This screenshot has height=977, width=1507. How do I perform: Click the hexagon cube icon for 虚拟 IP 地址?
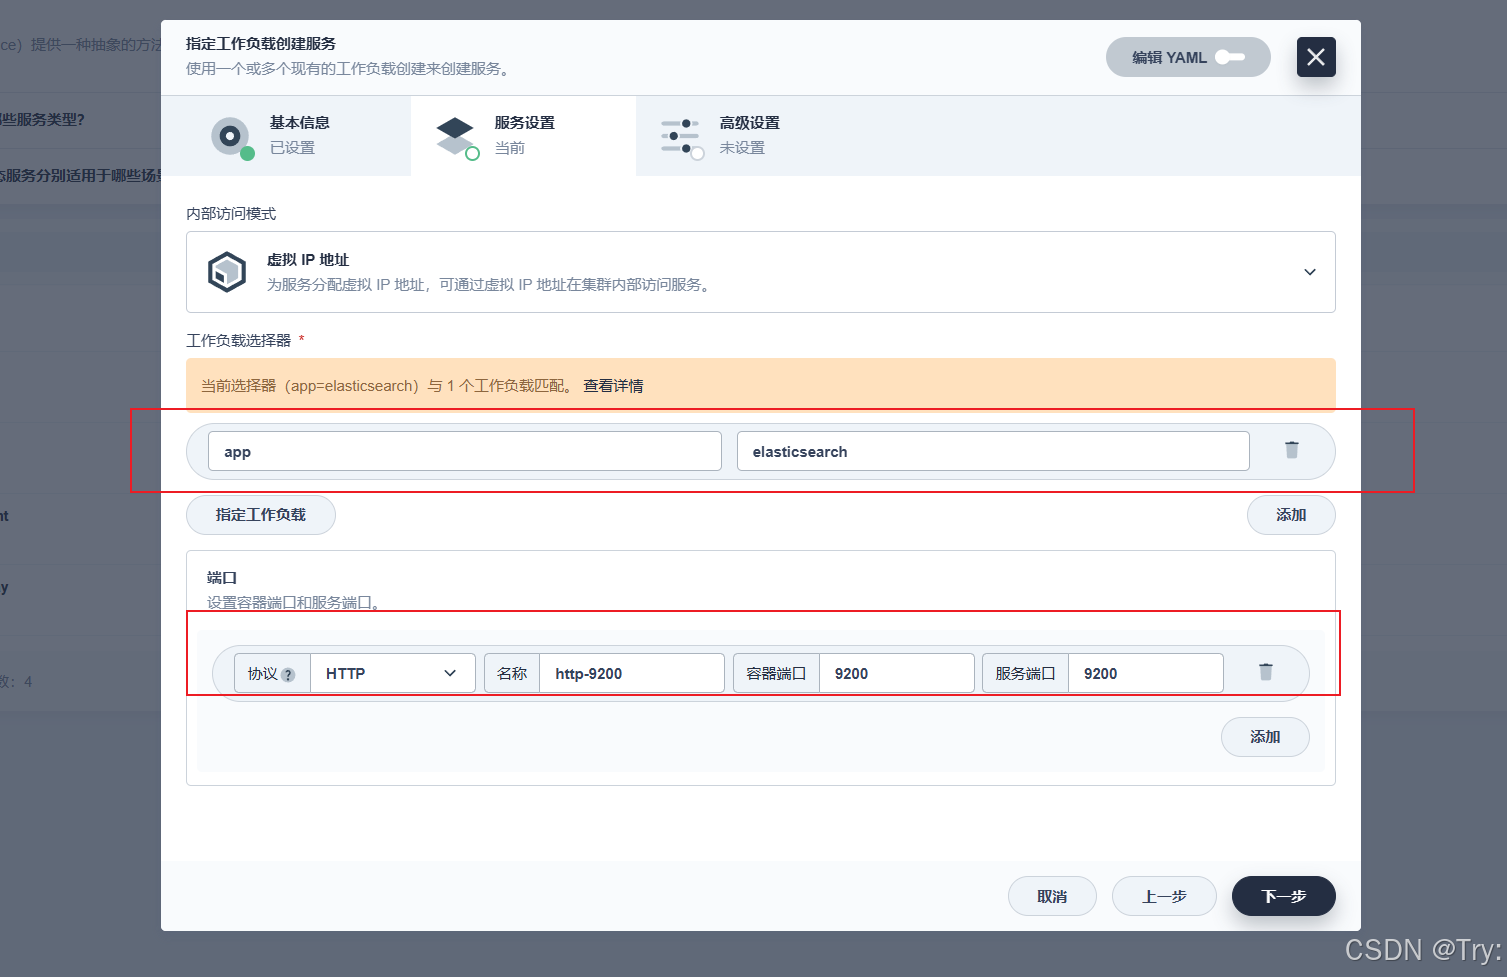click(x=227, y=272)
